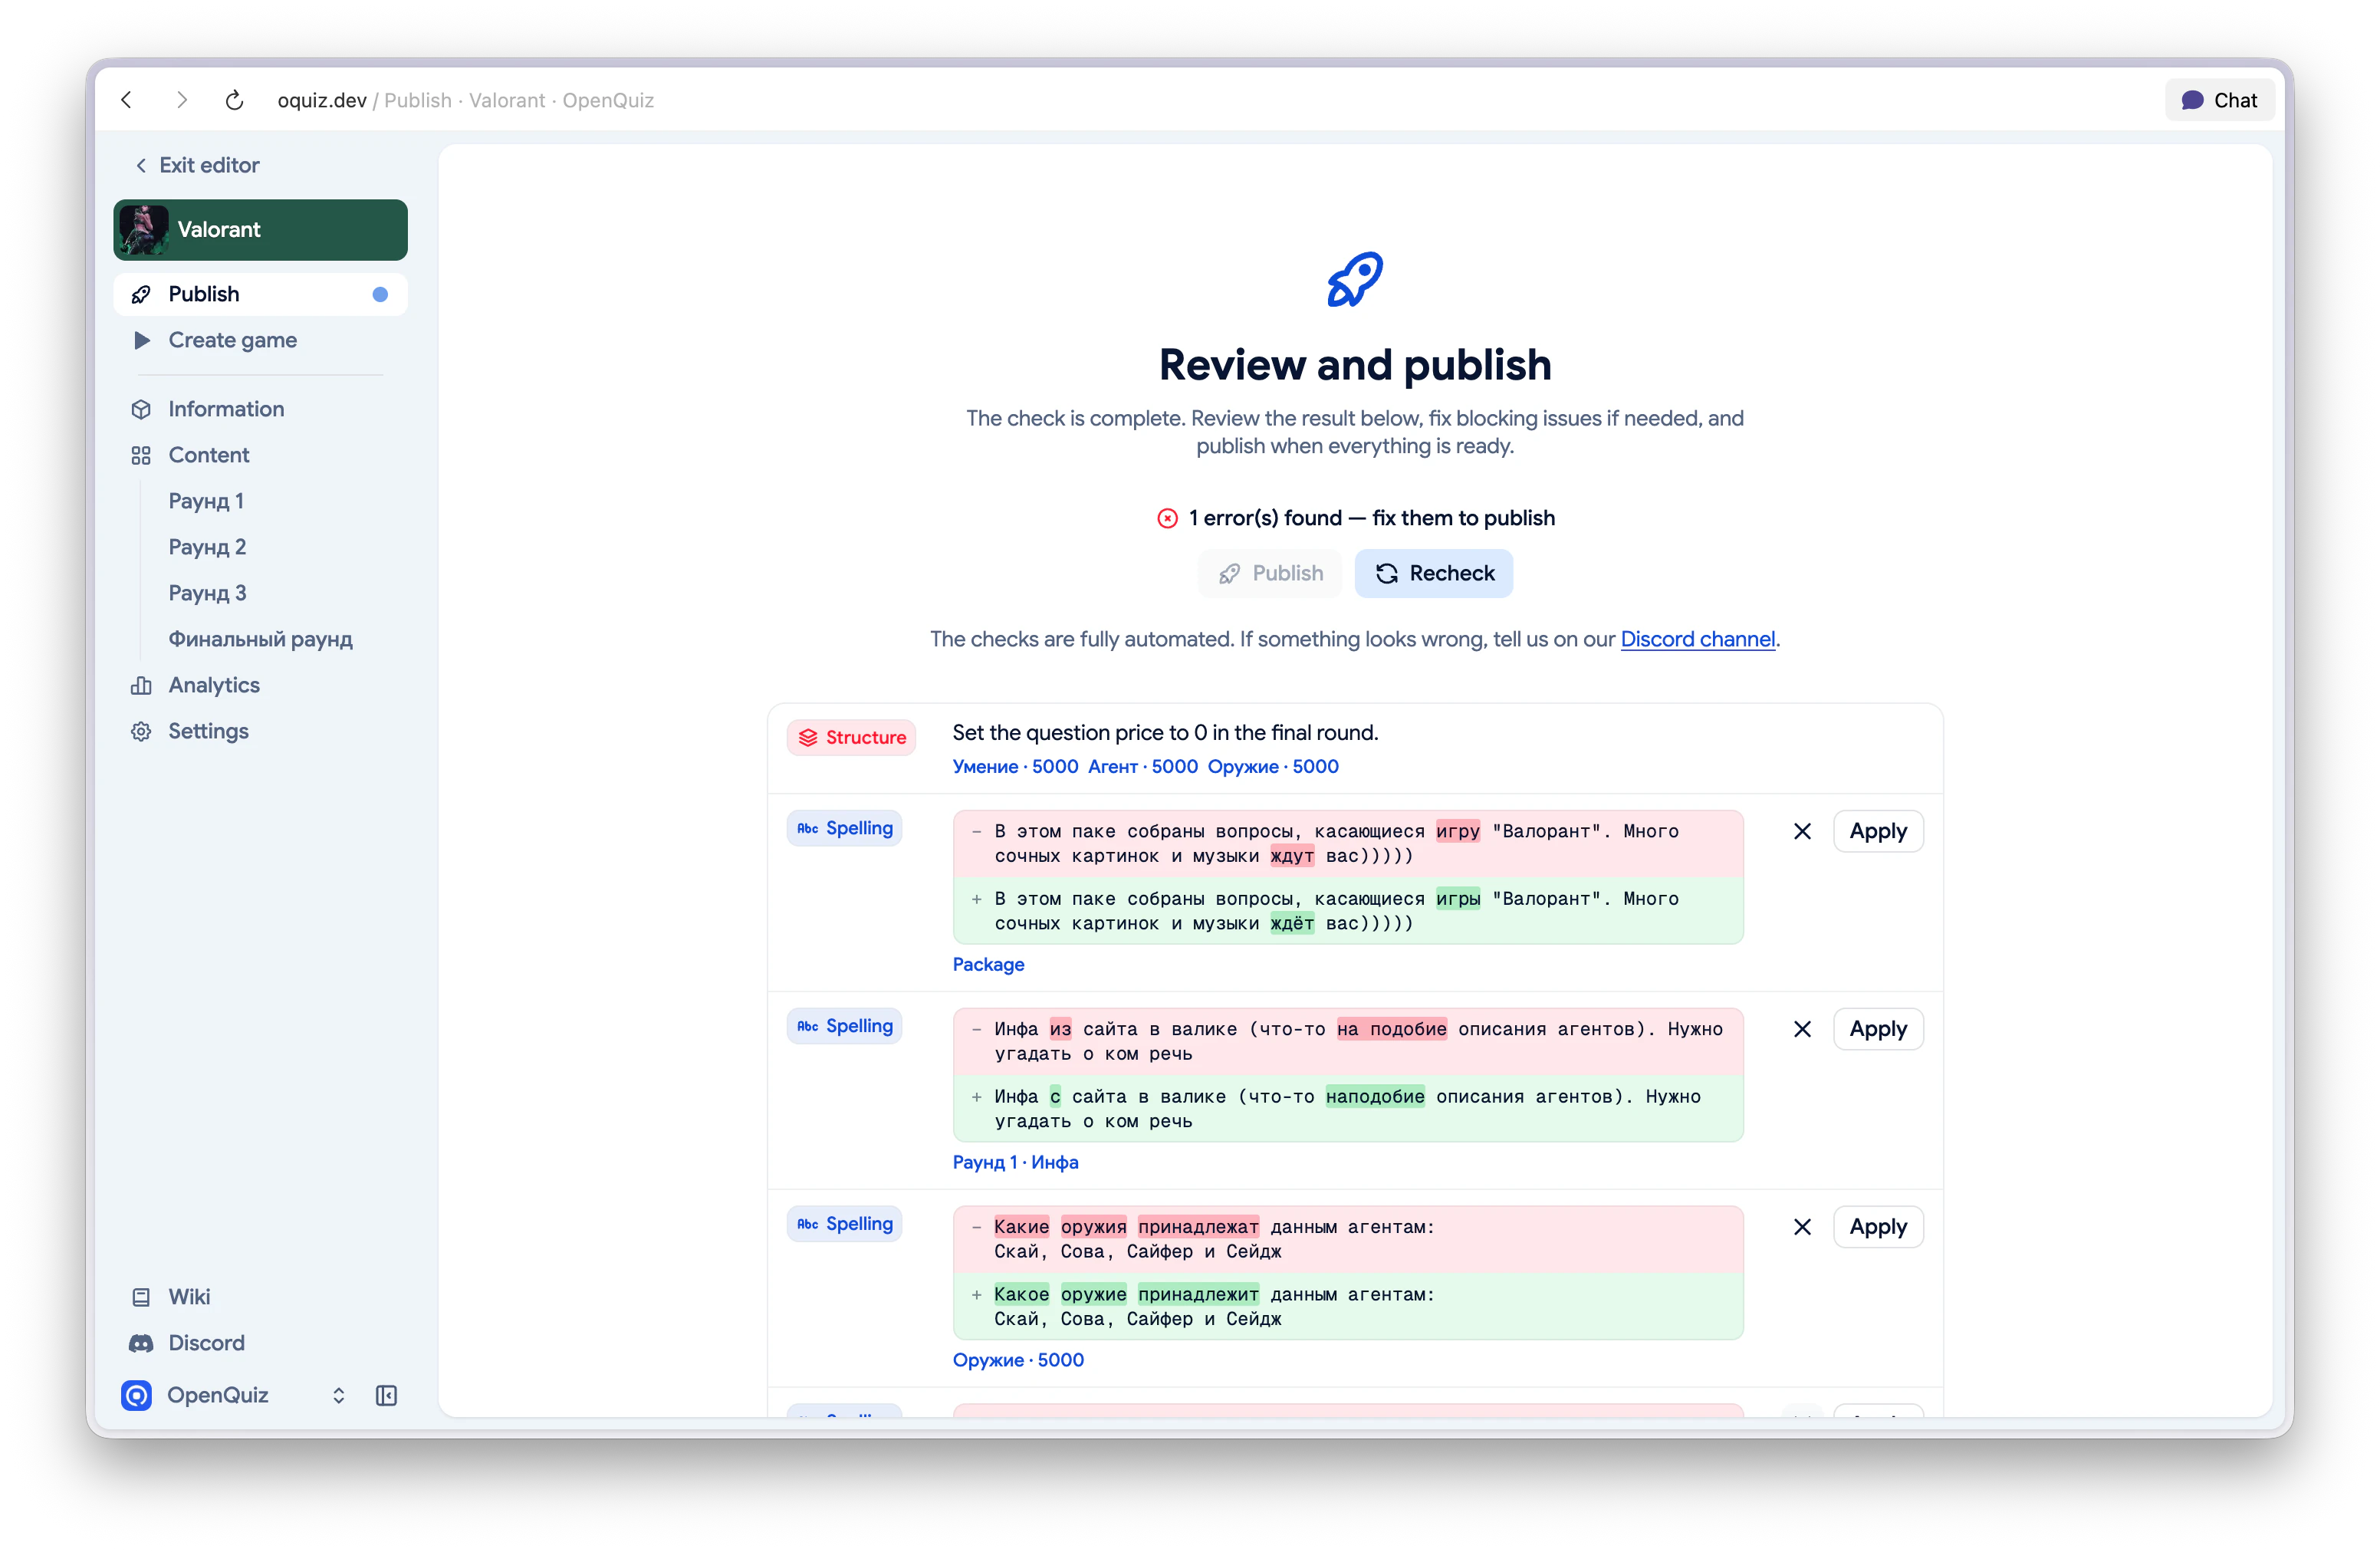The width and height of the screenshot is (2380, 1552).
Task: Click the Spelling tag on the Package suggestion
Action: pos(844,828)
